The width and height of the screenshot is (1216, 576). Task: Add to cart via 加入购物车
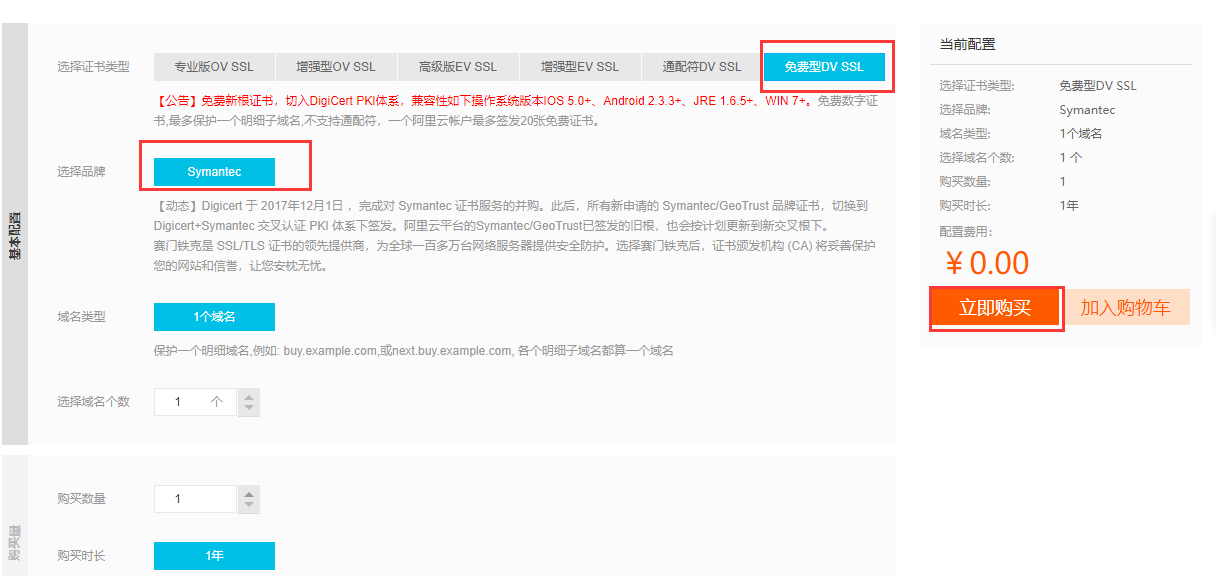pyautogui.click(x=1125, y=308)
